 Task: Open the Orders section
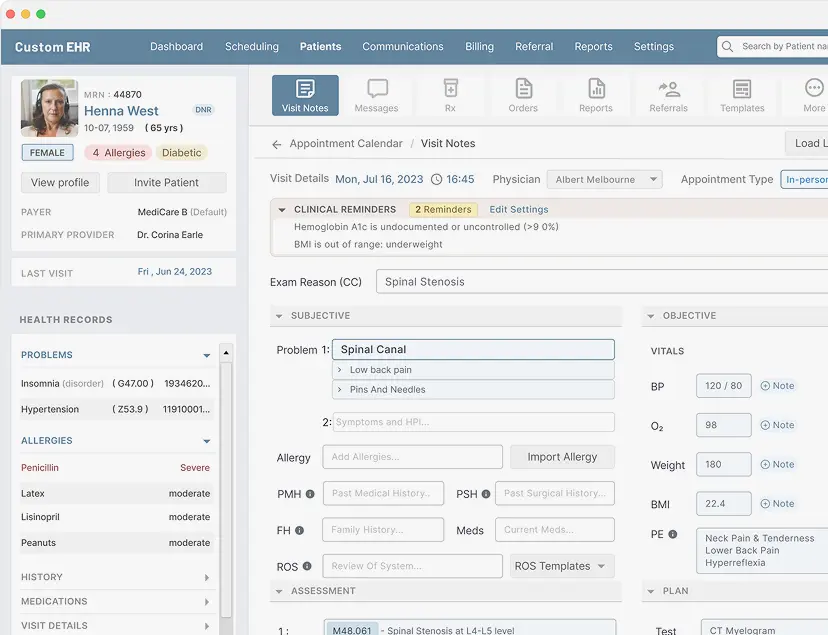pos(522,95)
